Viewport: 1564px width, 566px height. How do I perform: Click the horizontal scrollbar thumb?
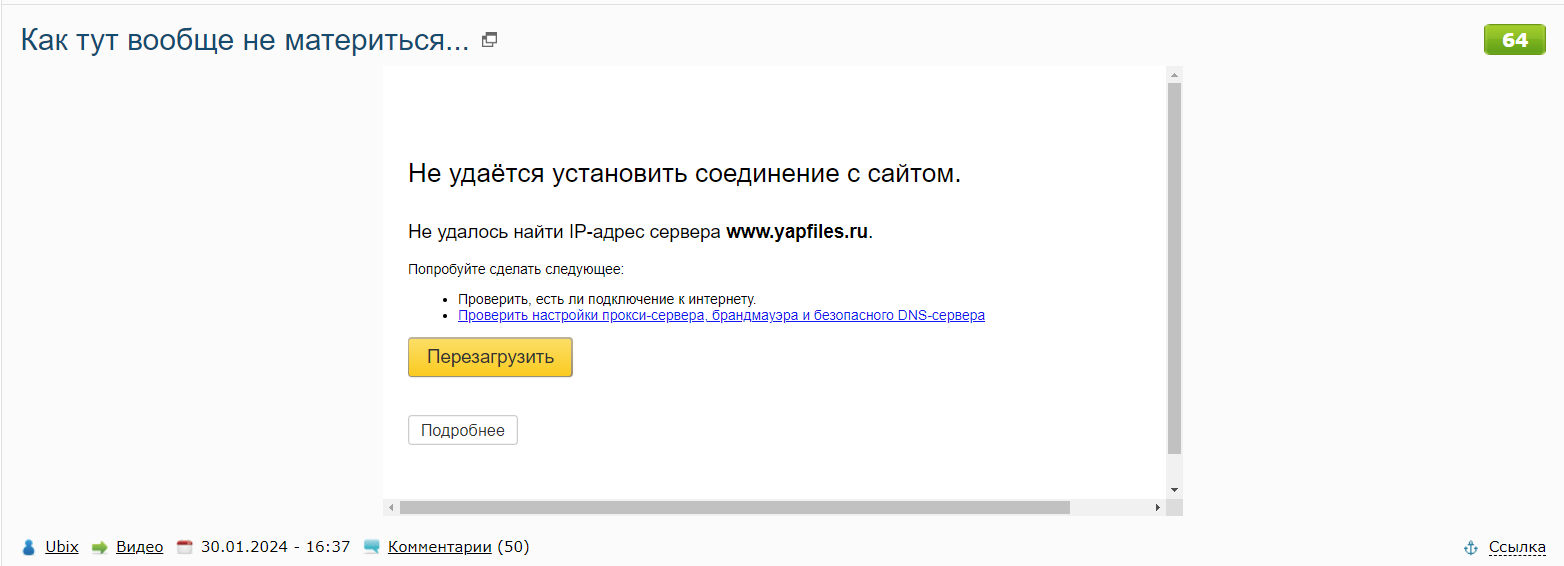(x=735, y=508)
